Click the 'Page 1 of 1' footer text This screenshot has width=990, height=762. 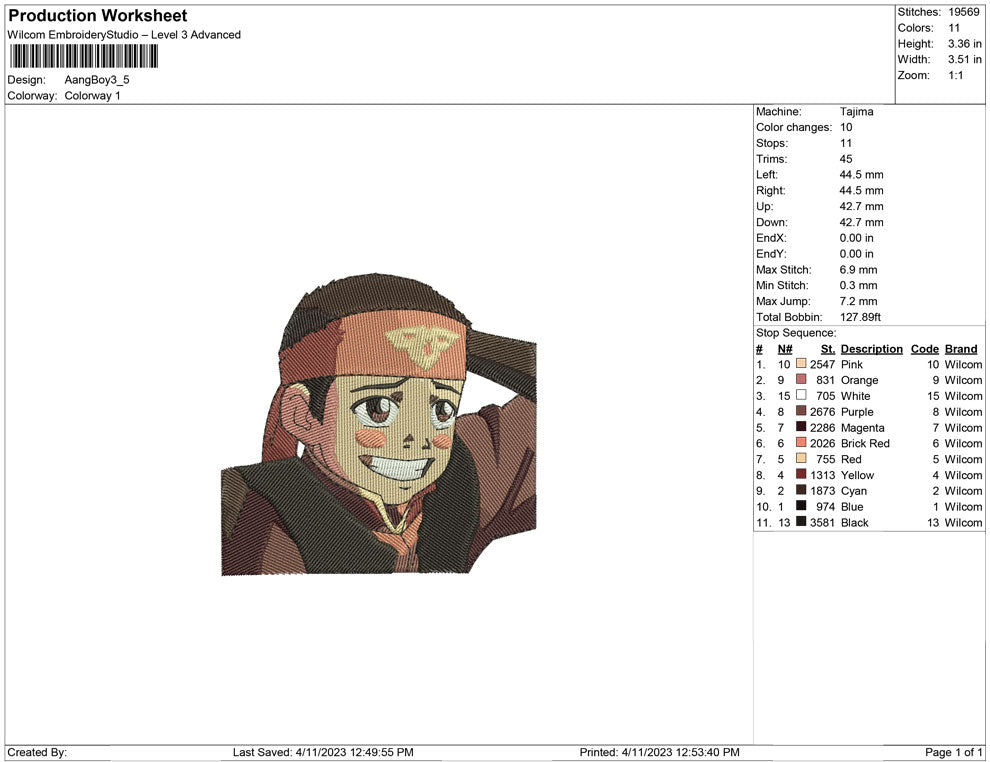tap(953, 752)
